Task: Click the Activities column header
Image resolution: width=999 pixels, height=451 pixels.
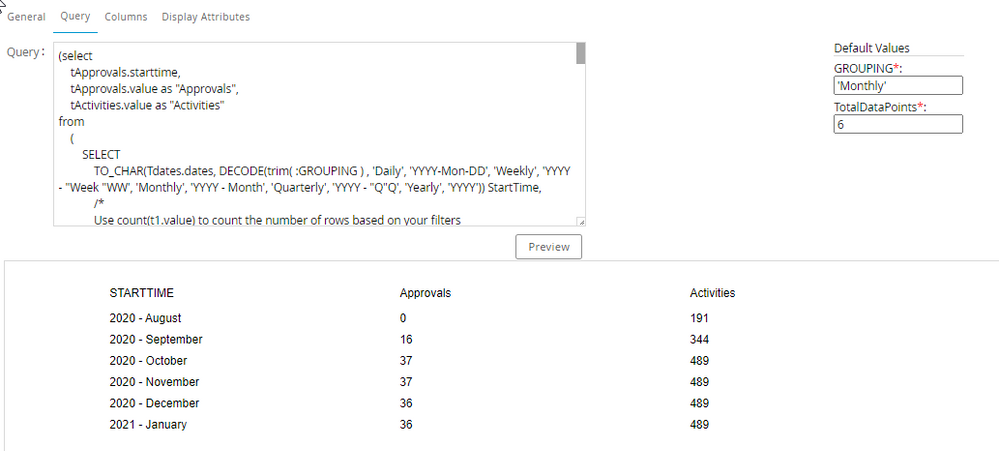Action: click(712, 293)
